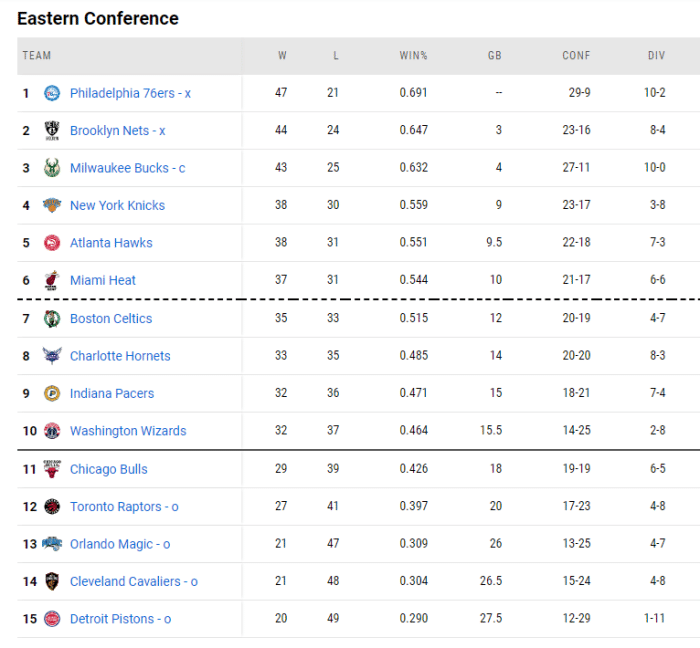Click the Philadelphia 76ers team logo

[52, 93]
